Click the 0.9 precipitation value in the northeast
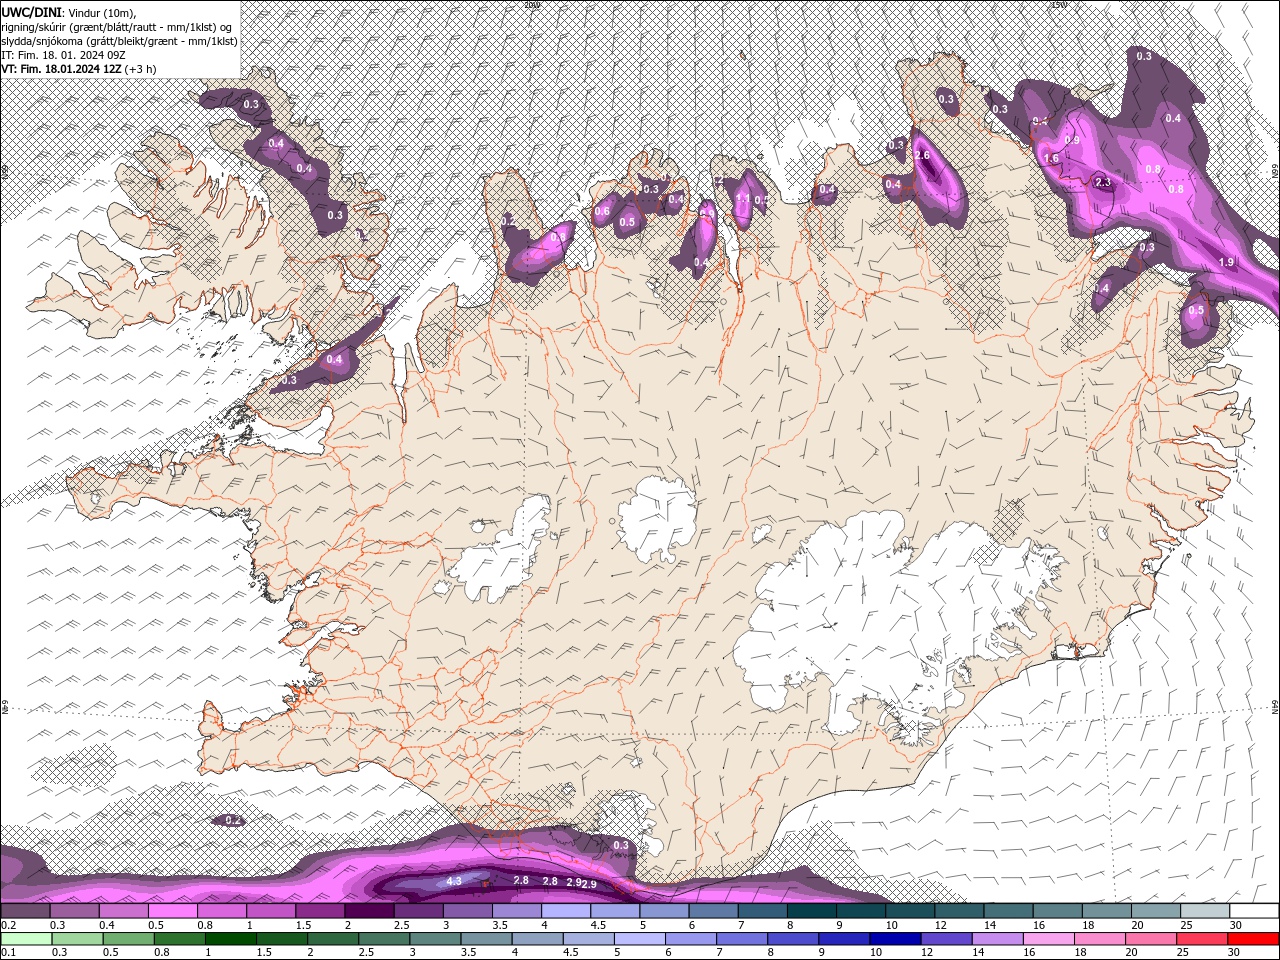Image resolution: width=1280 pixels, height=960 pixels. 1073,140
